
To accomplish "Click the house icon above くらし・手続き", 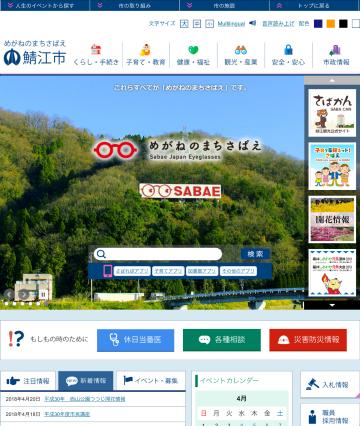I will click(96, 50).
